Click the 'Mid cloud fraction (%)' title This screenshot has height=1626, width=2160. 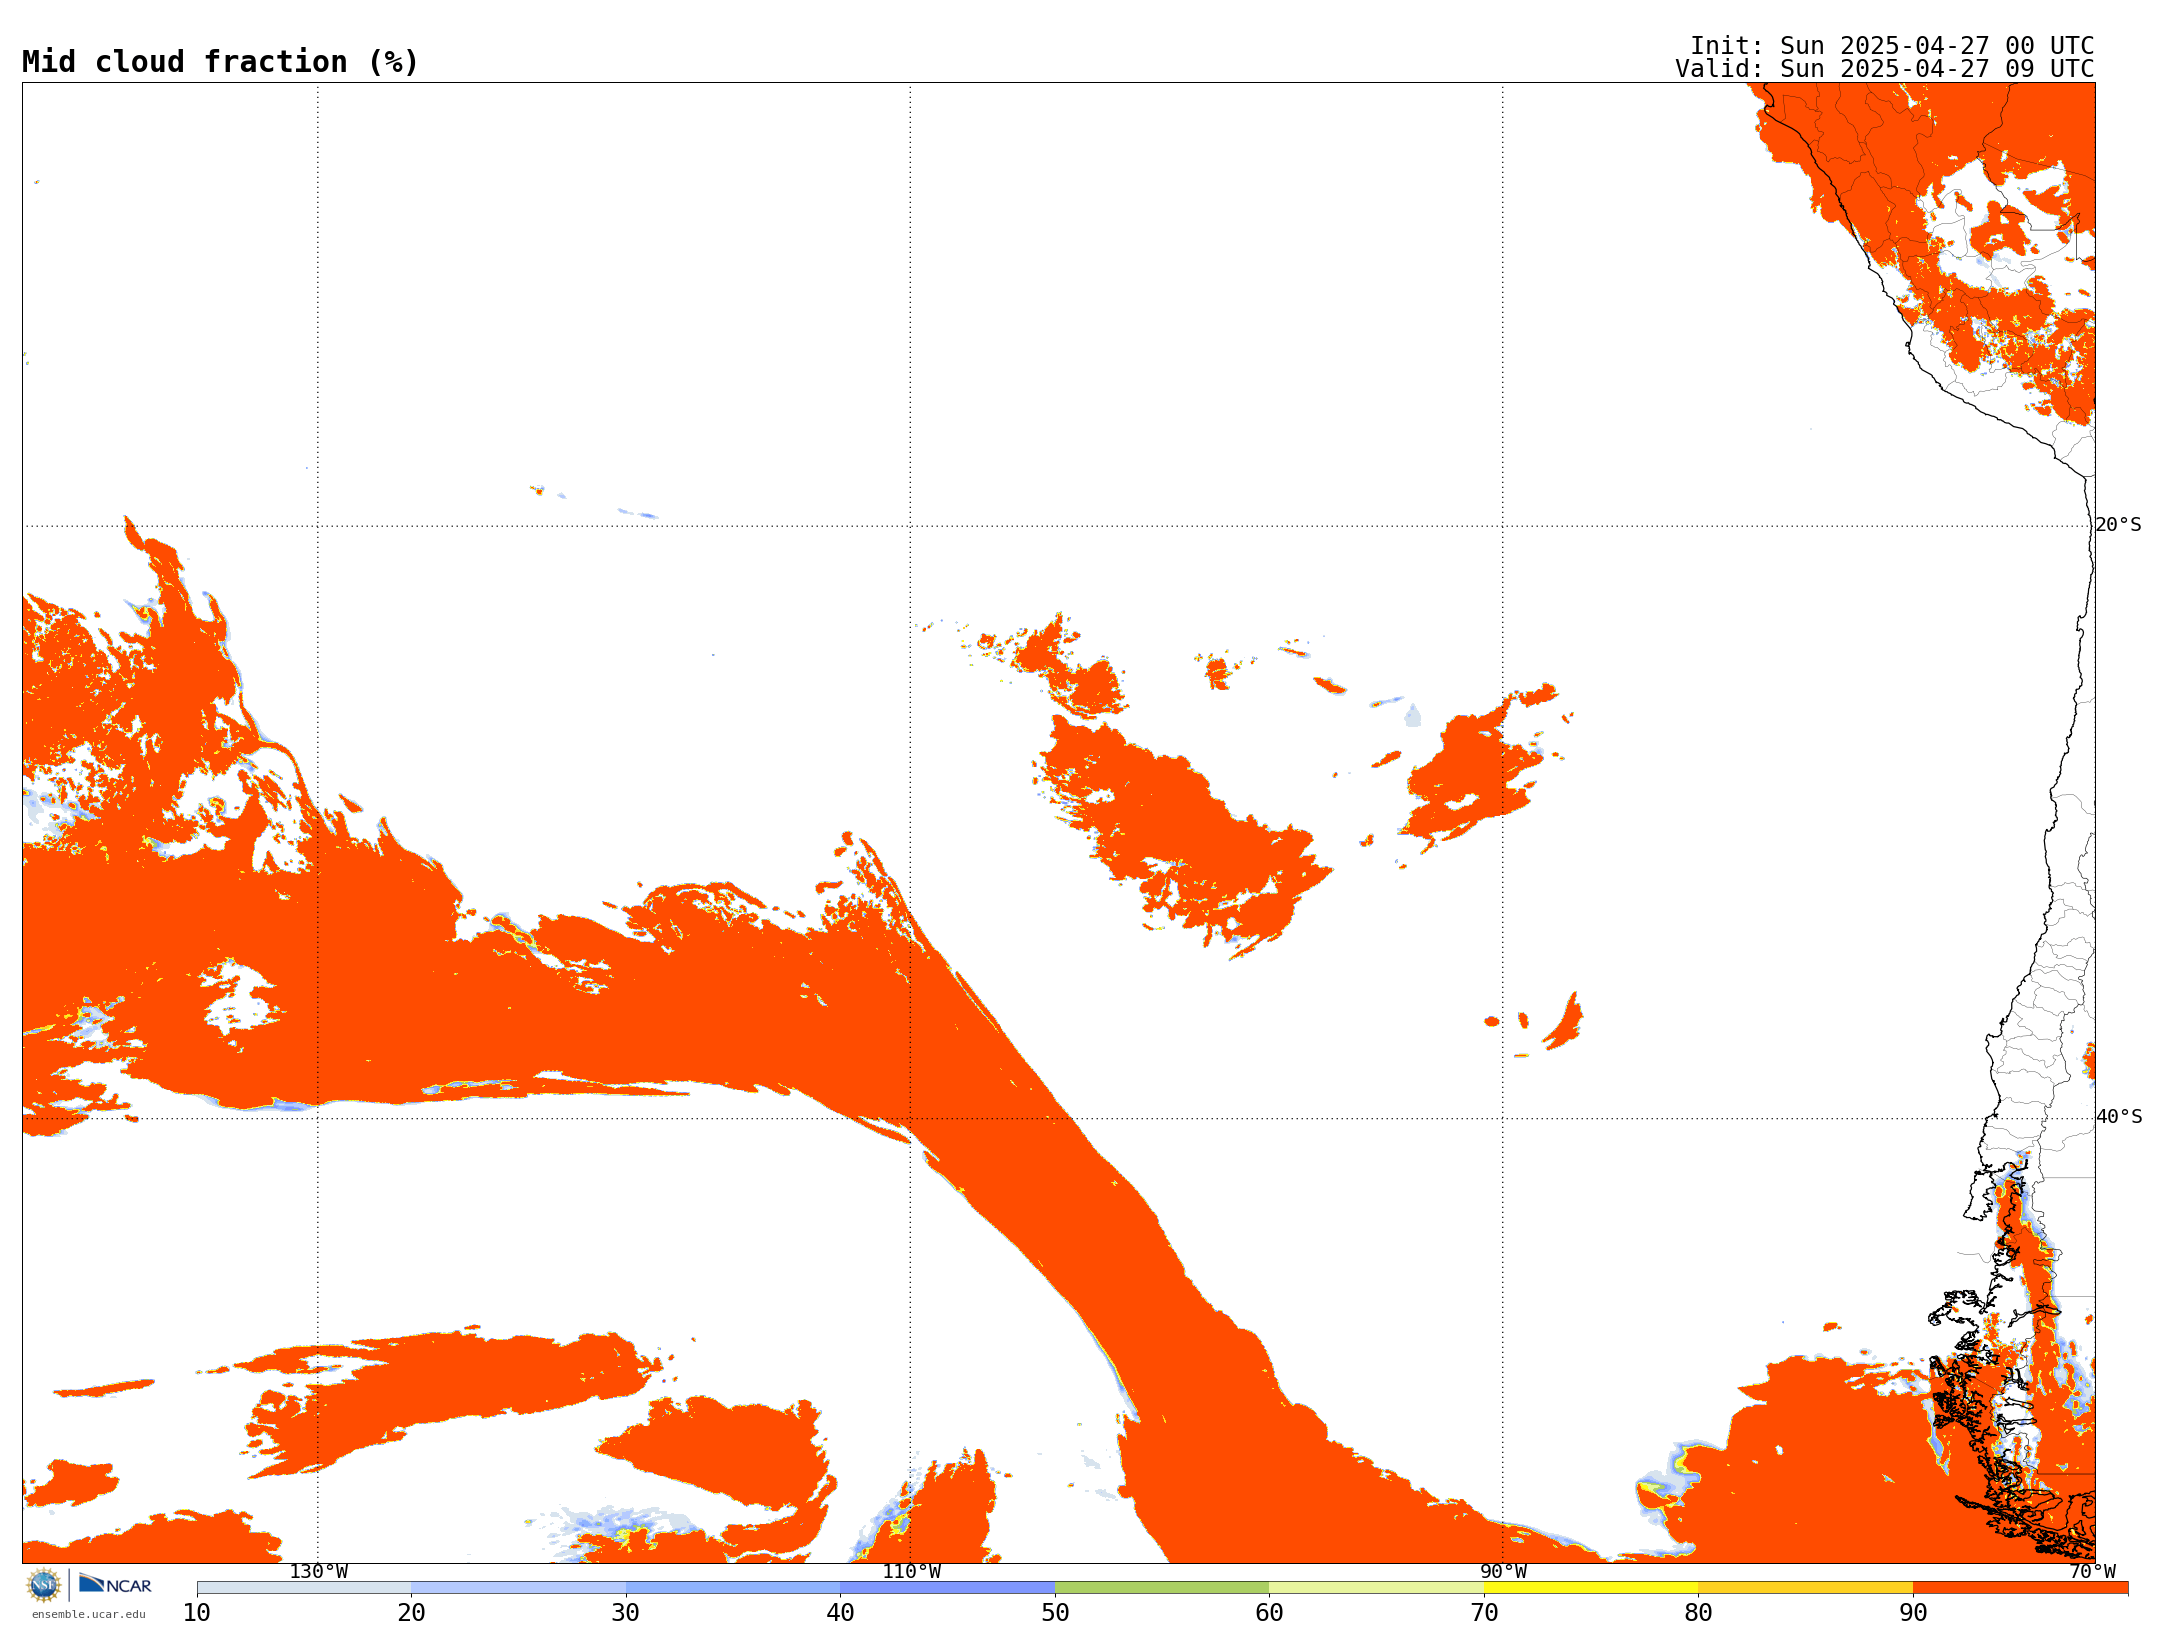click(x=220, y=62)
